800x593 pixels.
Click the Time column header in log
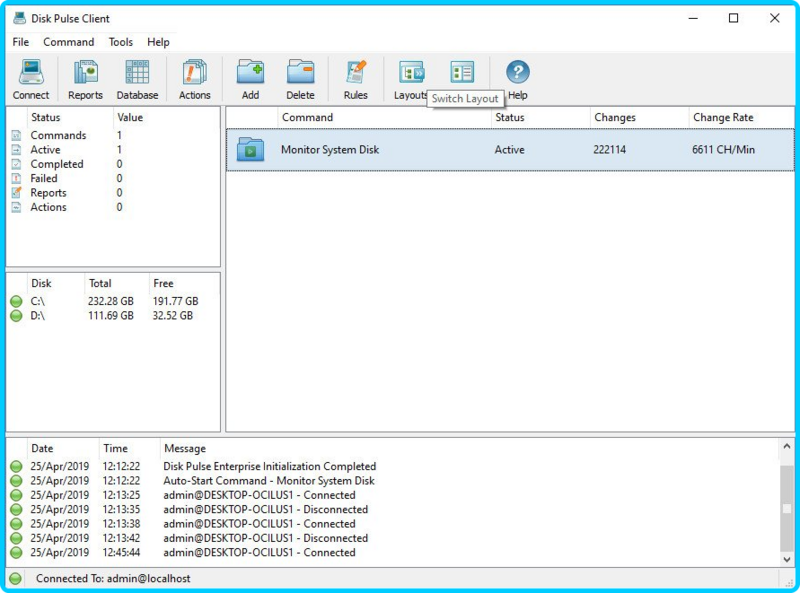[130, 449]
